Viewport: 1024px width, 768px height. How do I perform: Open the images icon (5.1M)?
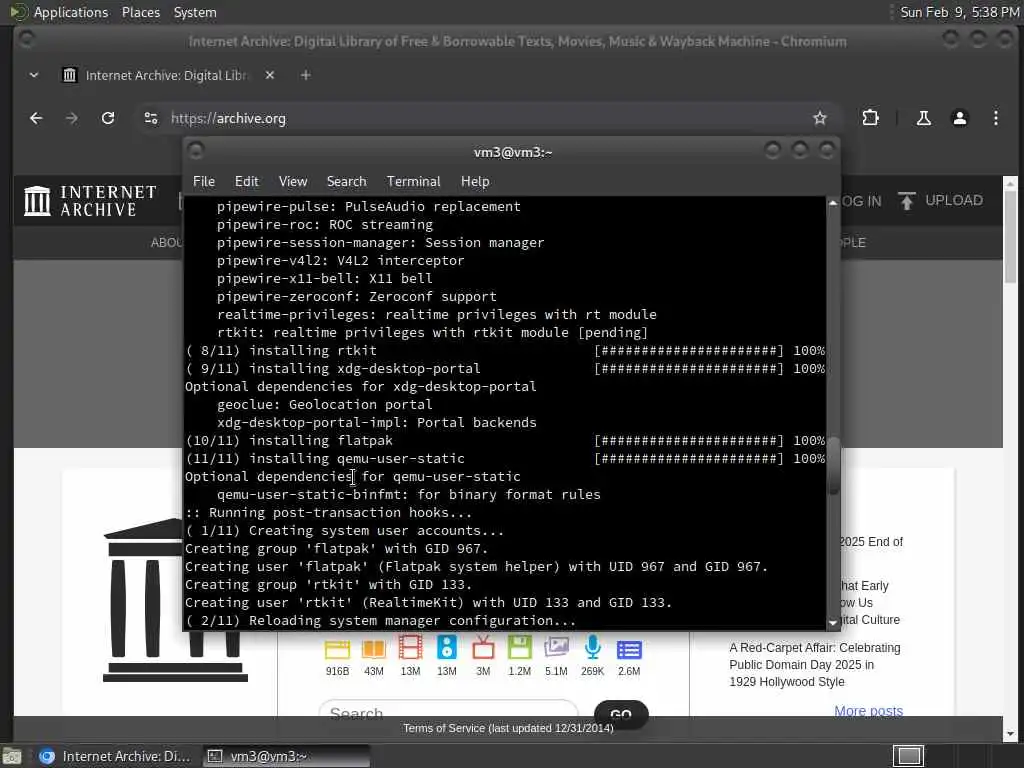[x=556, y=647]
